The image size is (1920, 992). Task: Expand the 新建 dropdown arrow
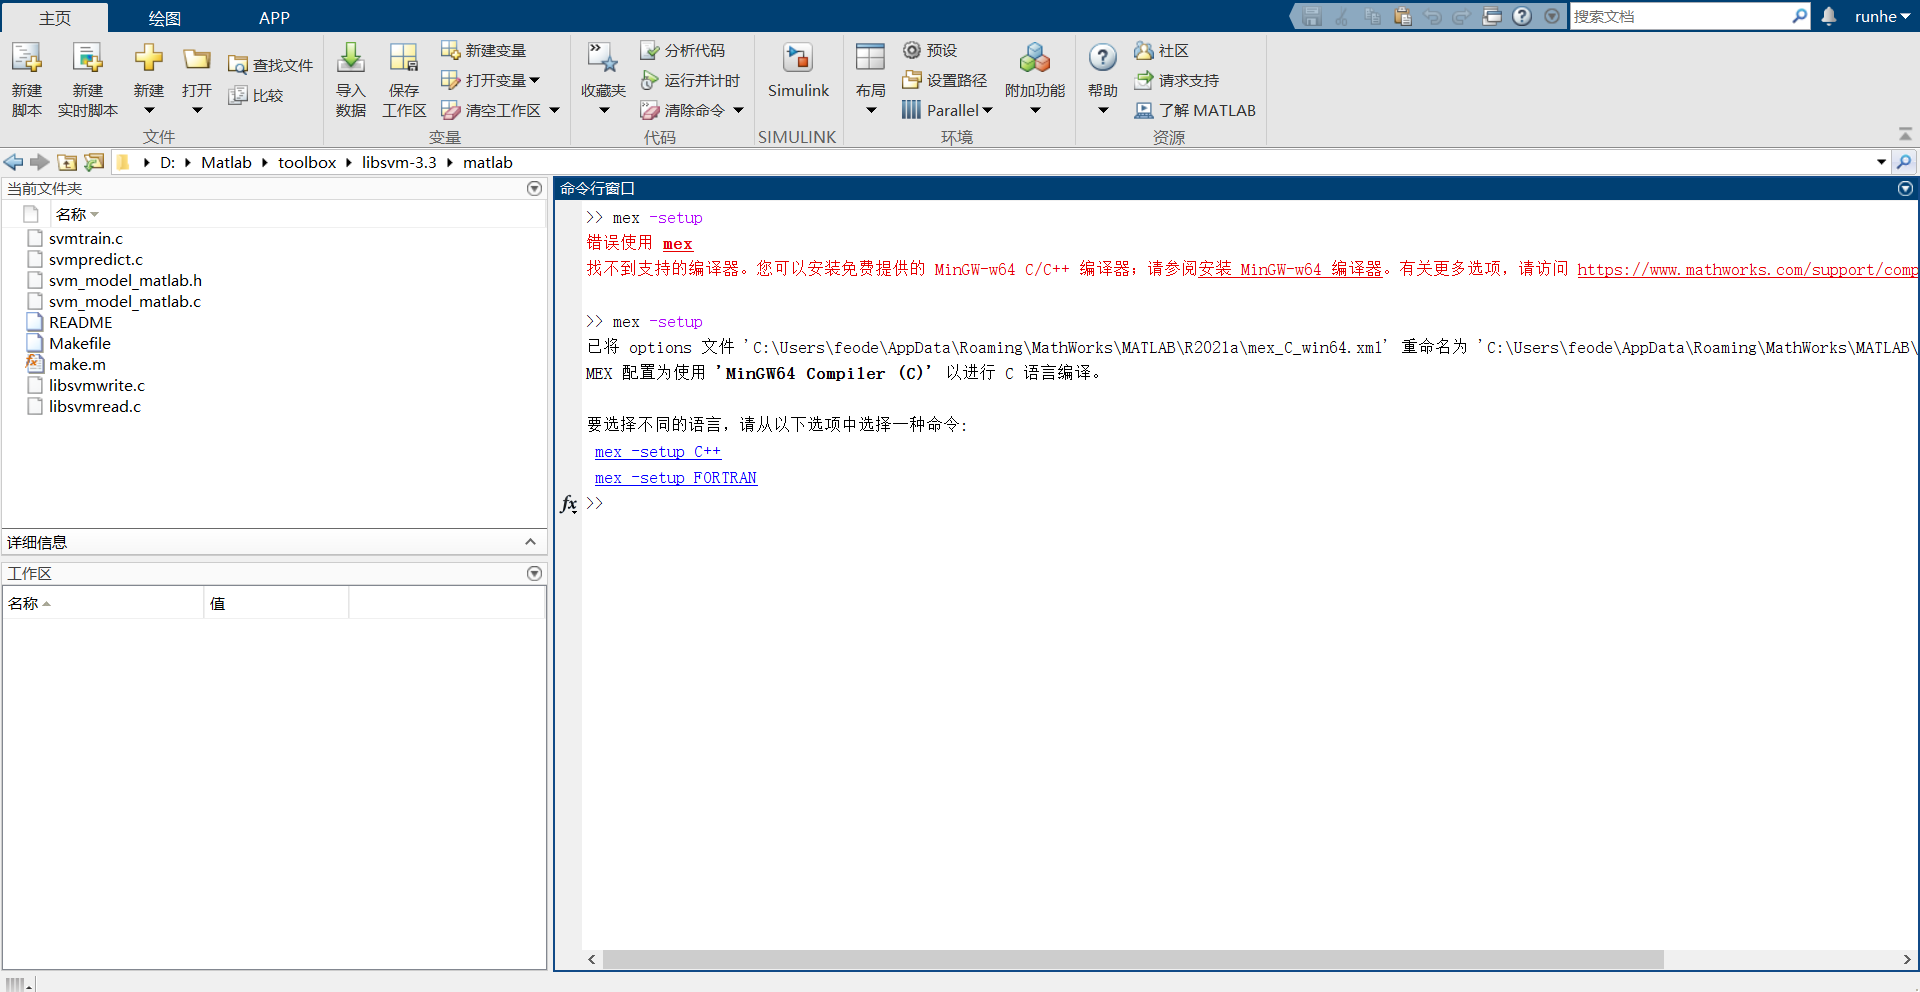149,110
